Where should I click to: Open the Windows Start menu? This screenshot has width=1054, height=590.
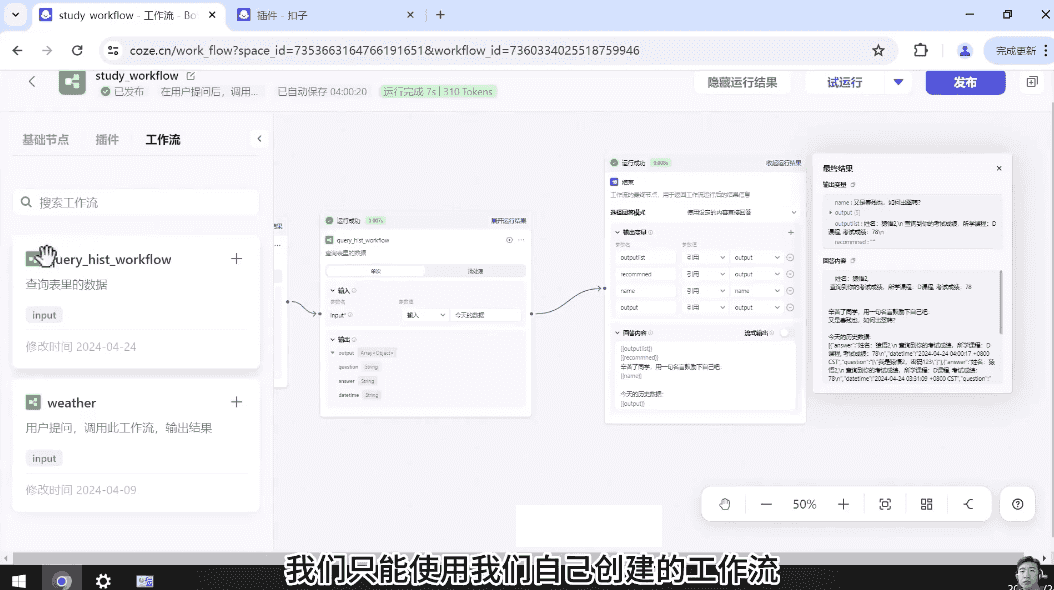click(x=19, y=580)
